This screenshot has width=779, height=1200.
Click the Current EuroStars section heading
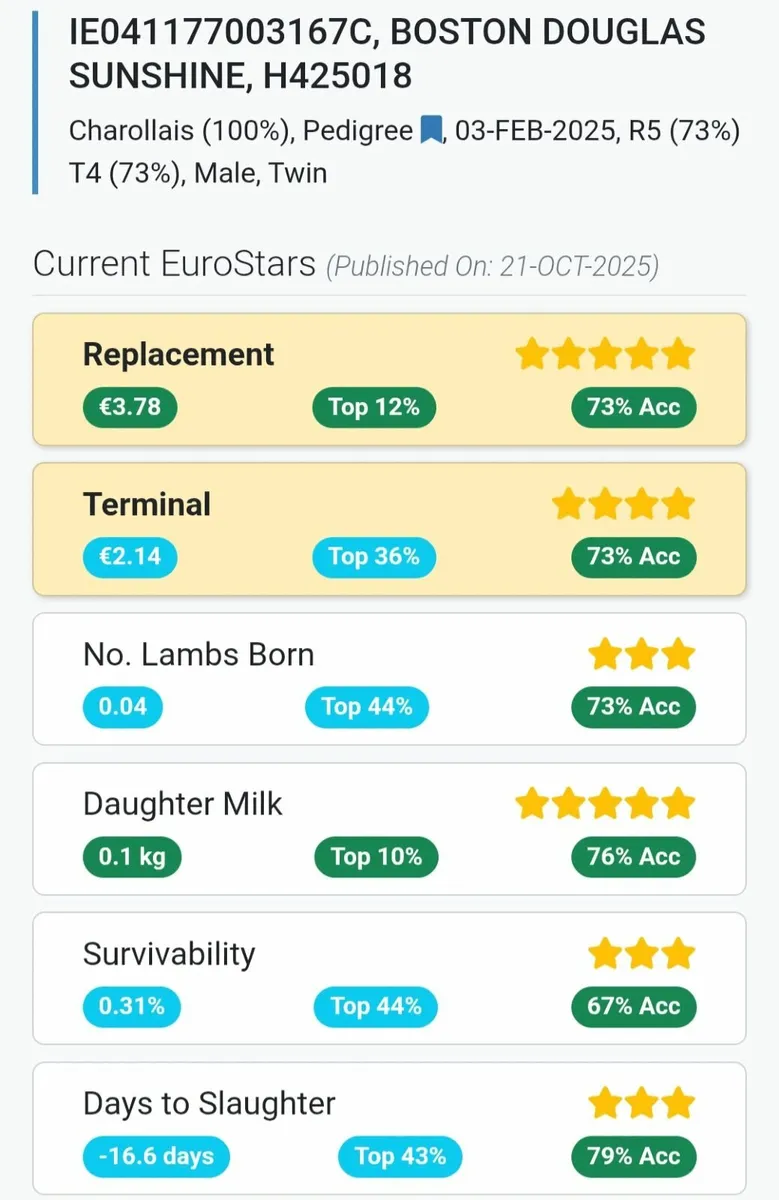tap(174, 265)
